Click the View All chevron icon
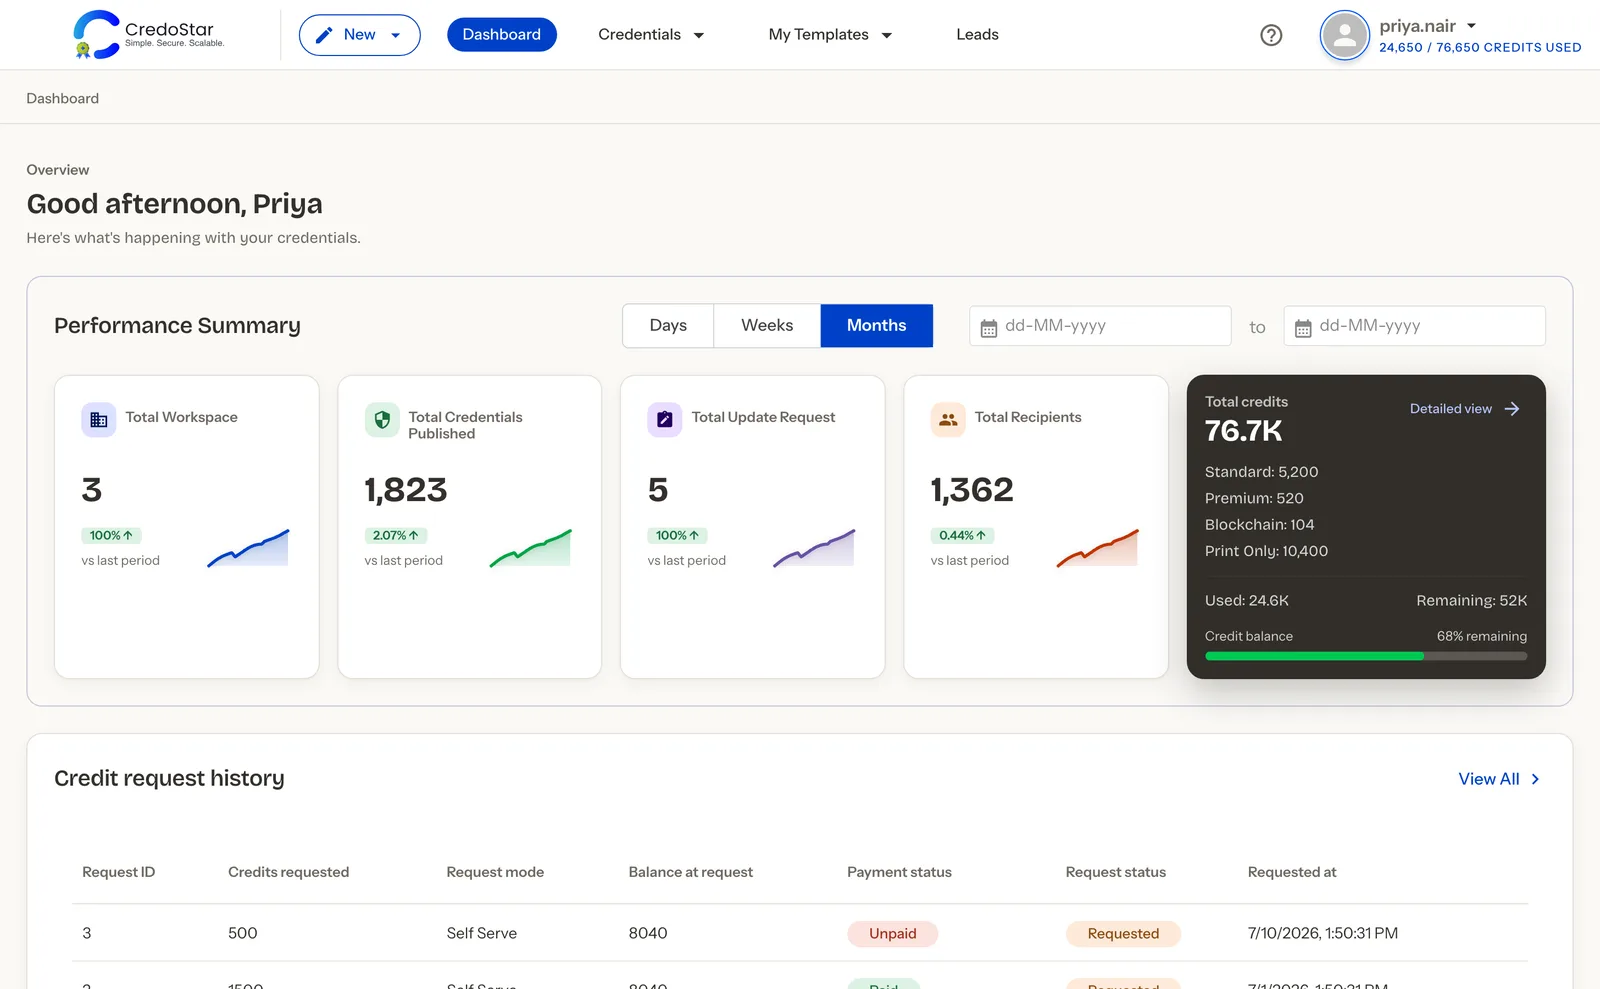 (1535, 779)
